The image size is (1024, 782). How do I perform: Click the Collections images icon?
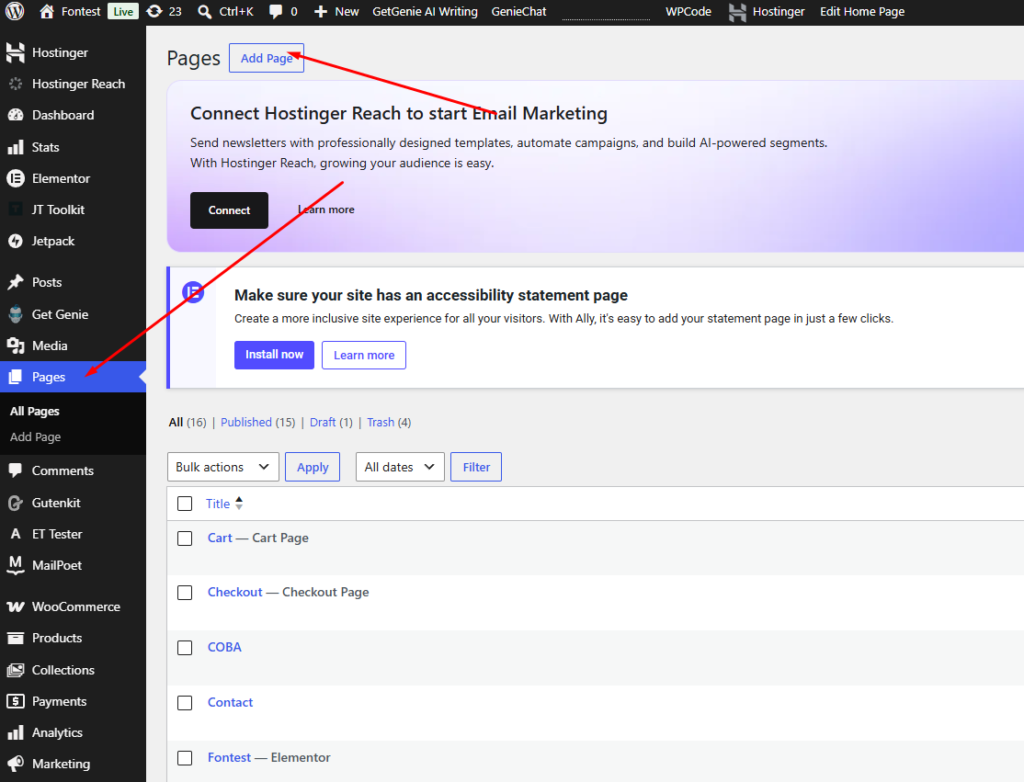point(16,670)
